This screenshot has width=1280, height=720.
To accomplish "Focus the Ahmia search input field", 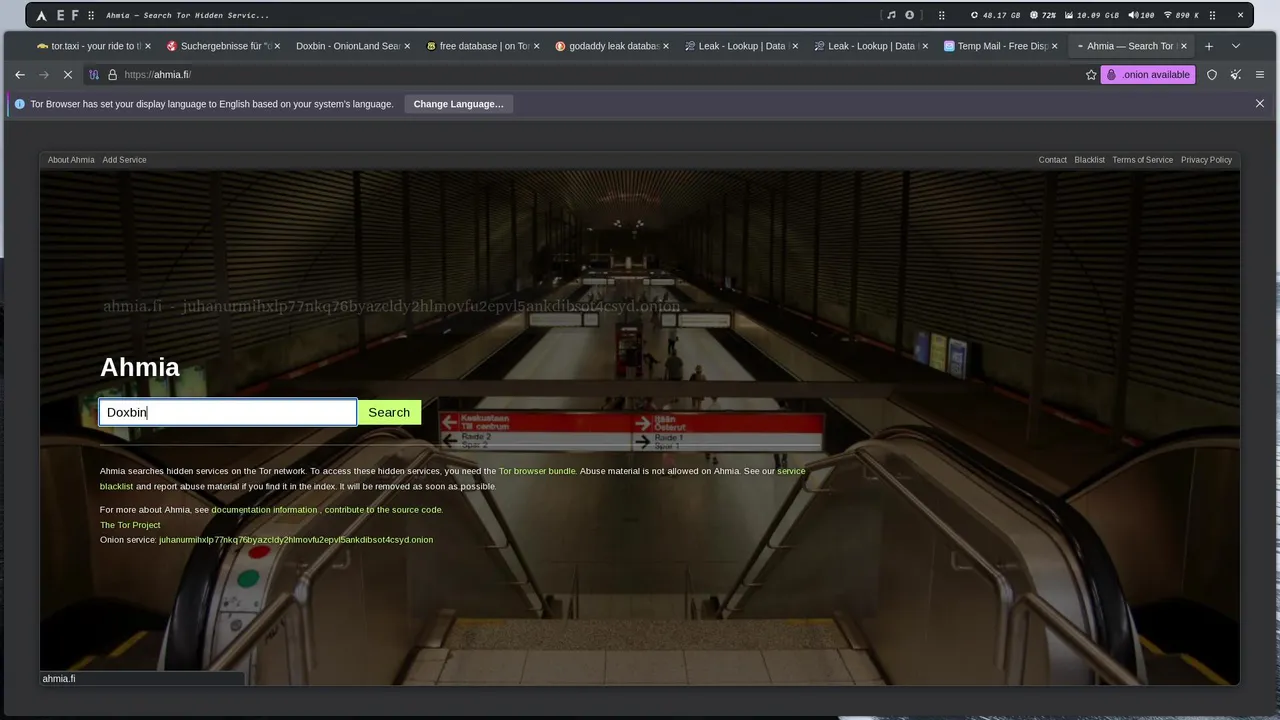I will pyautogui.click(x=228, y=412).
